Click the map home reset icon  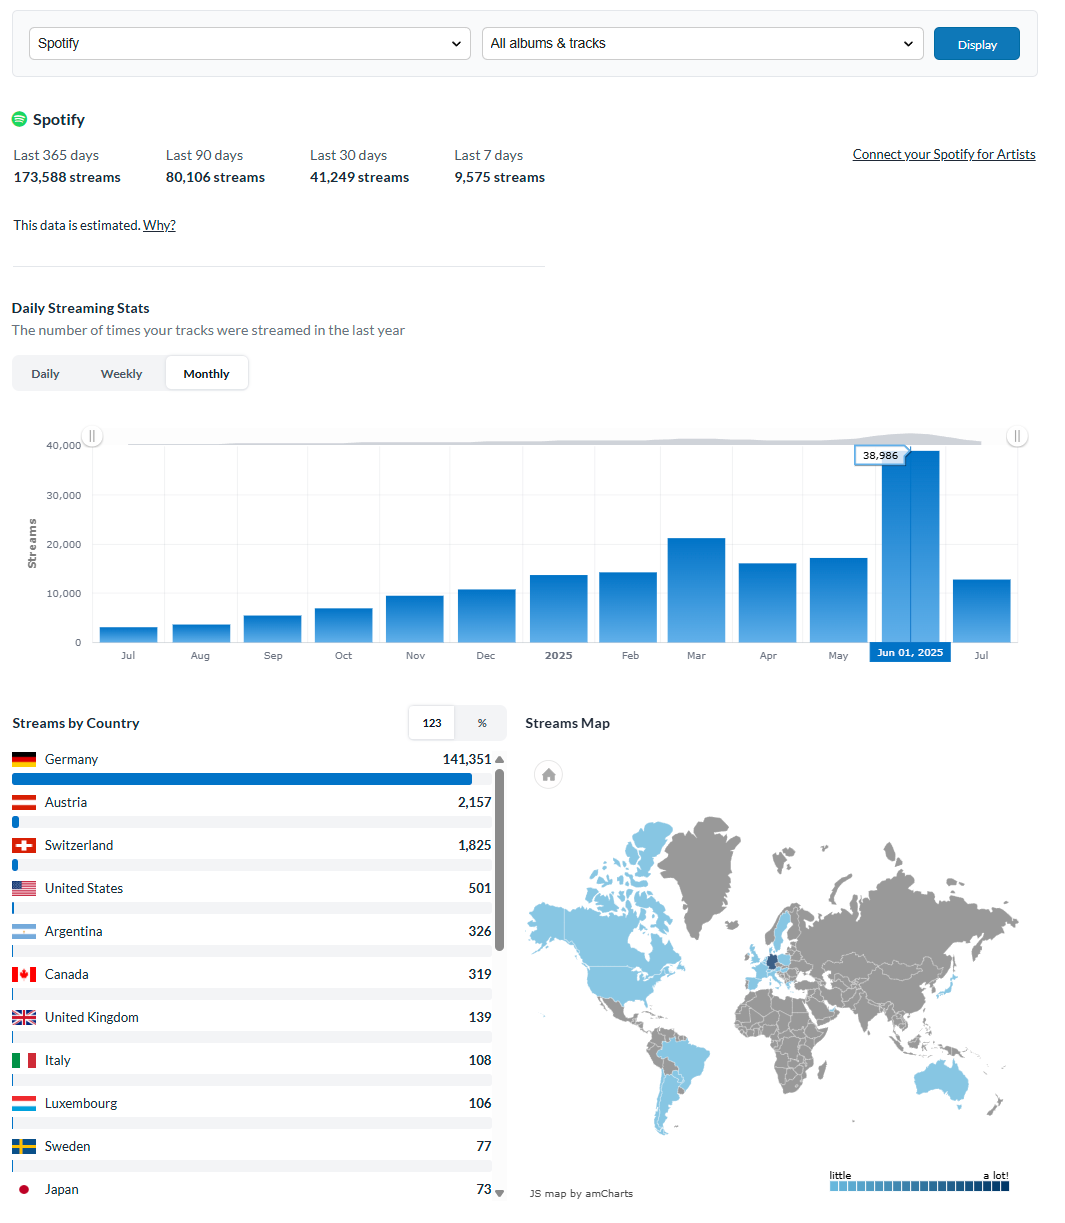point(548,775)
